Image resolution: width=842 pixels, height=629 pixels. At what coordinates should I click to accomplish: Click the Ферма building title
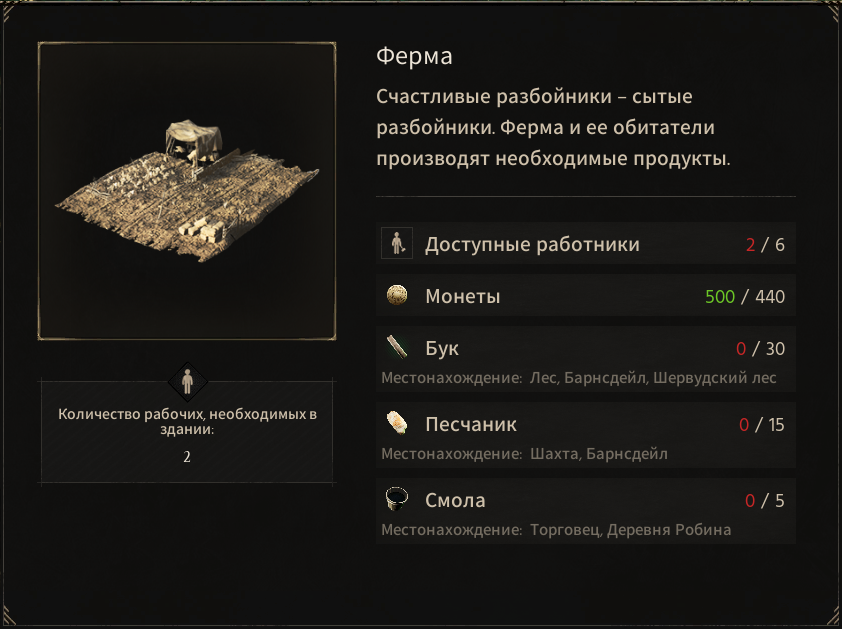click(414, 57)
